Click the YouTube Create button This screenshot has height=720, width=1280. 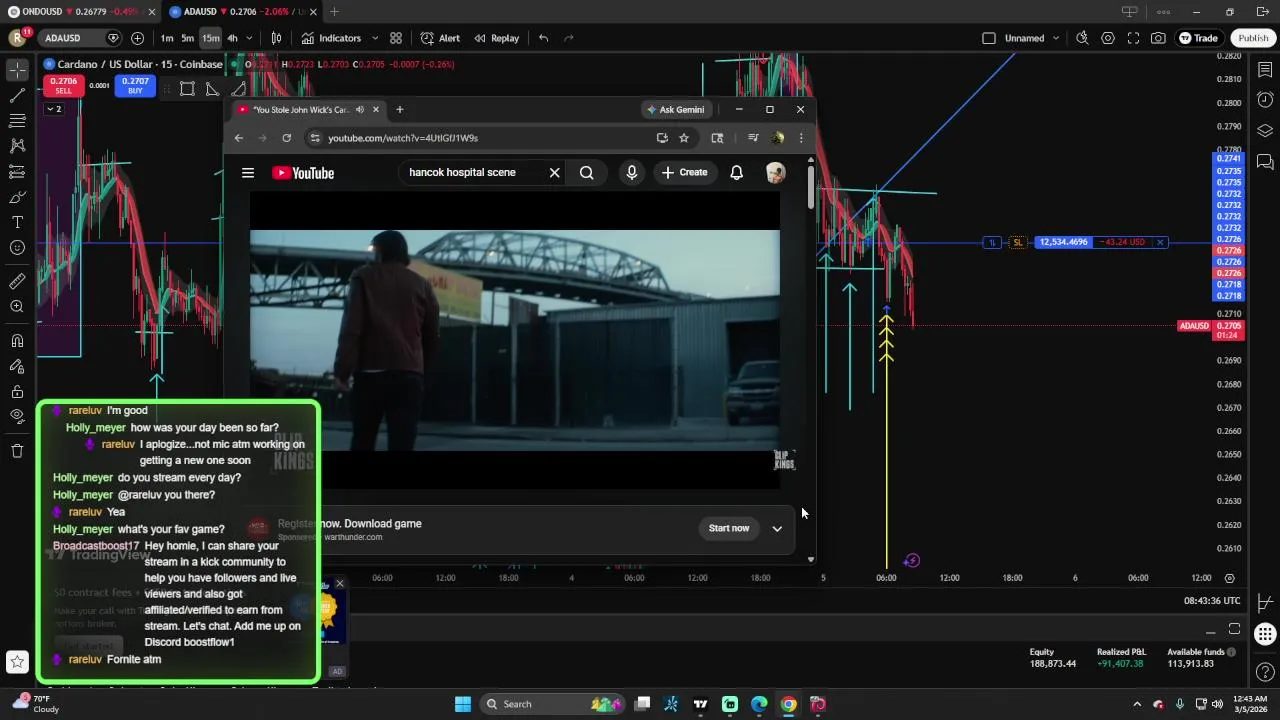[685, 173]
